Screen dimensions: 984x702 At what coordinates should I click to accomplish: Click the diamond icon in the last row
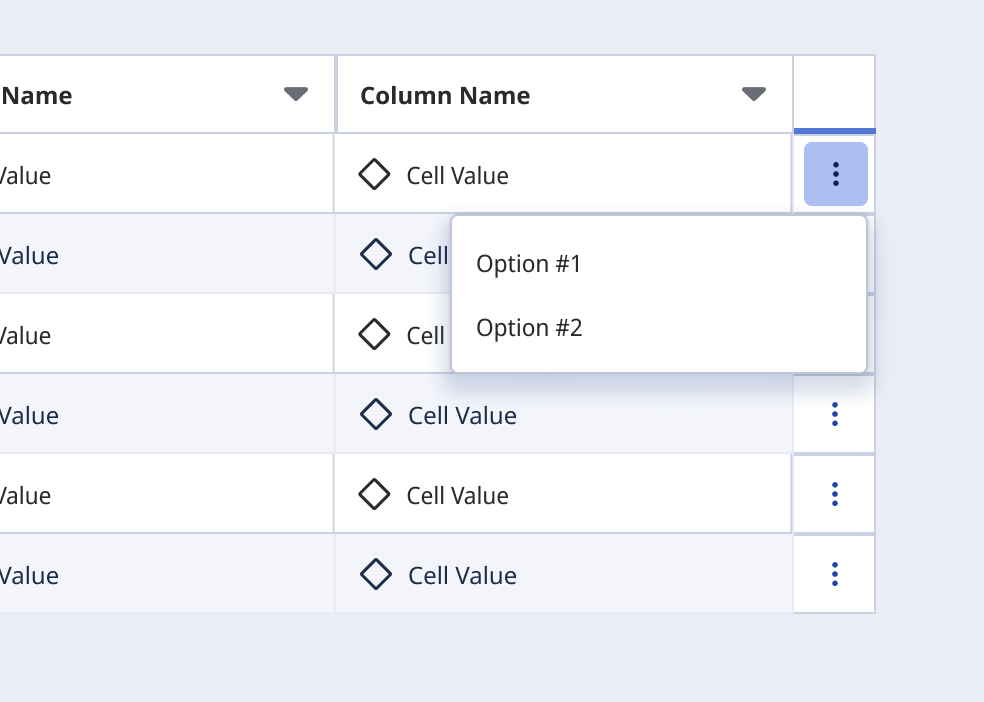pos(376,574)
